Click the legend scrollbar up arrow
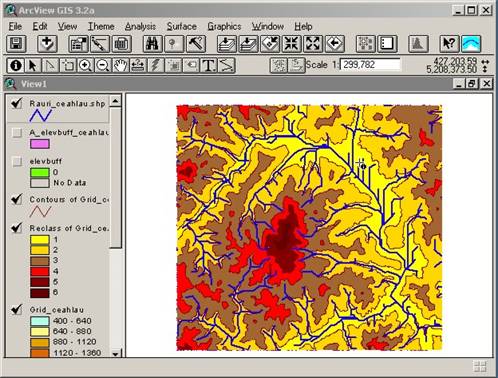 [x=115, y=100]
